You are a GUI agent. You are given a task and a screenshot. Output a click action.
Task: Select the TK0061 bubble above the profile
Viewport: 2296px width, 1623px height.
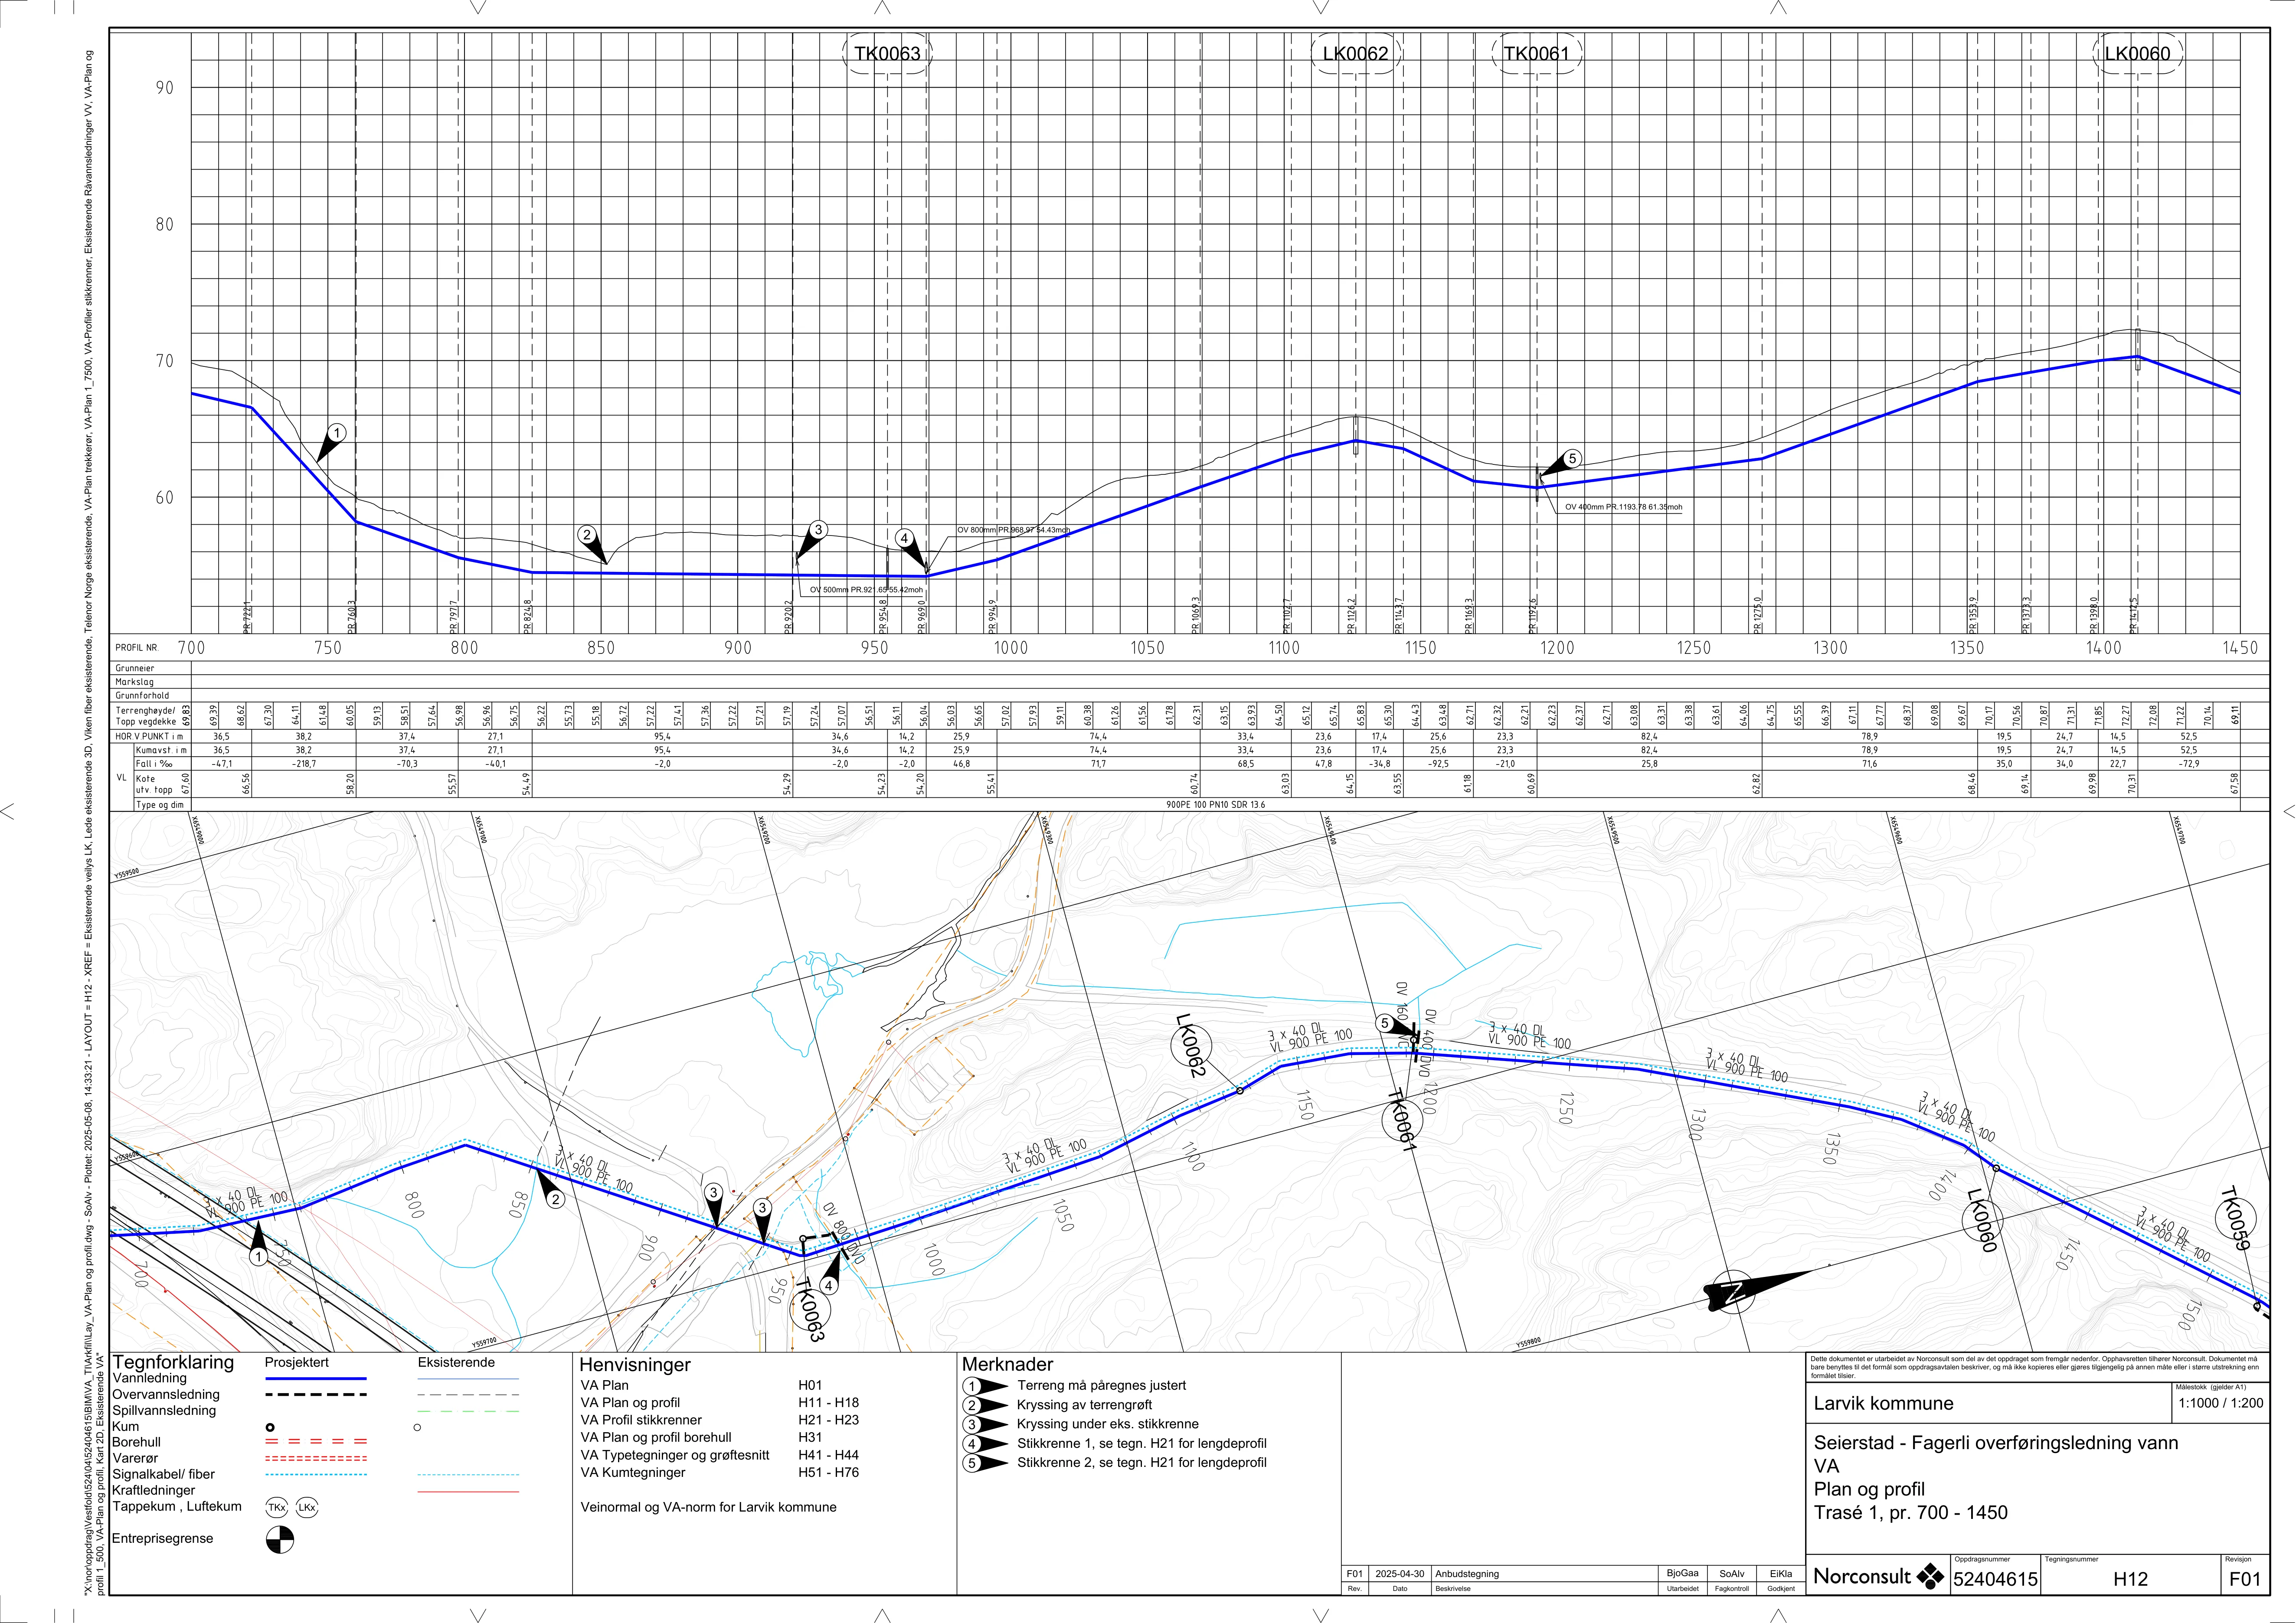point(1536,54)
